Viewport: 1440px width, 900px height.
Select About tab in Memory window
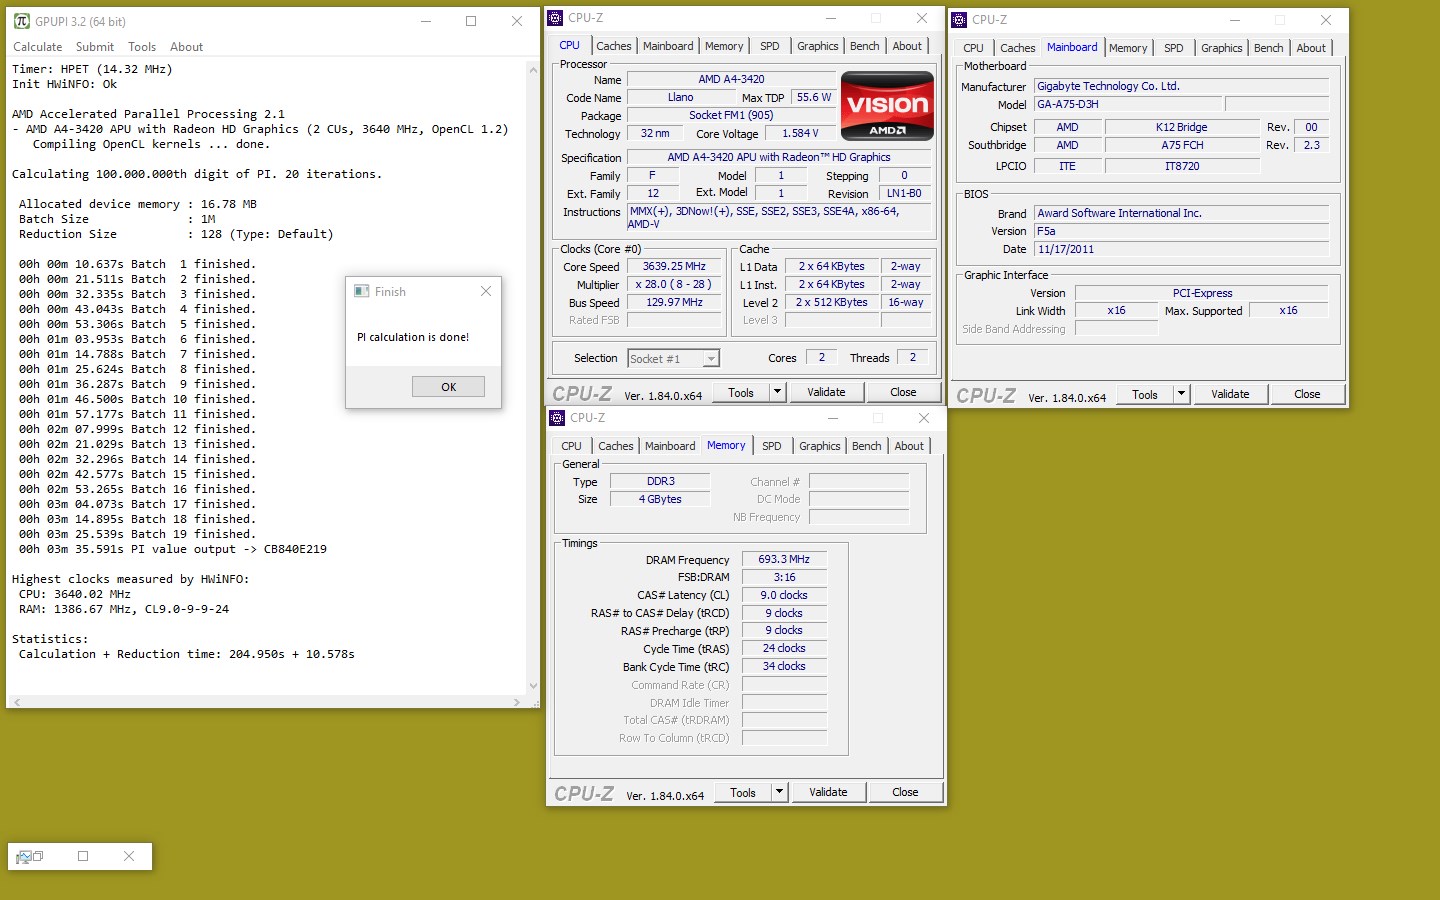(x=909, y=446)
